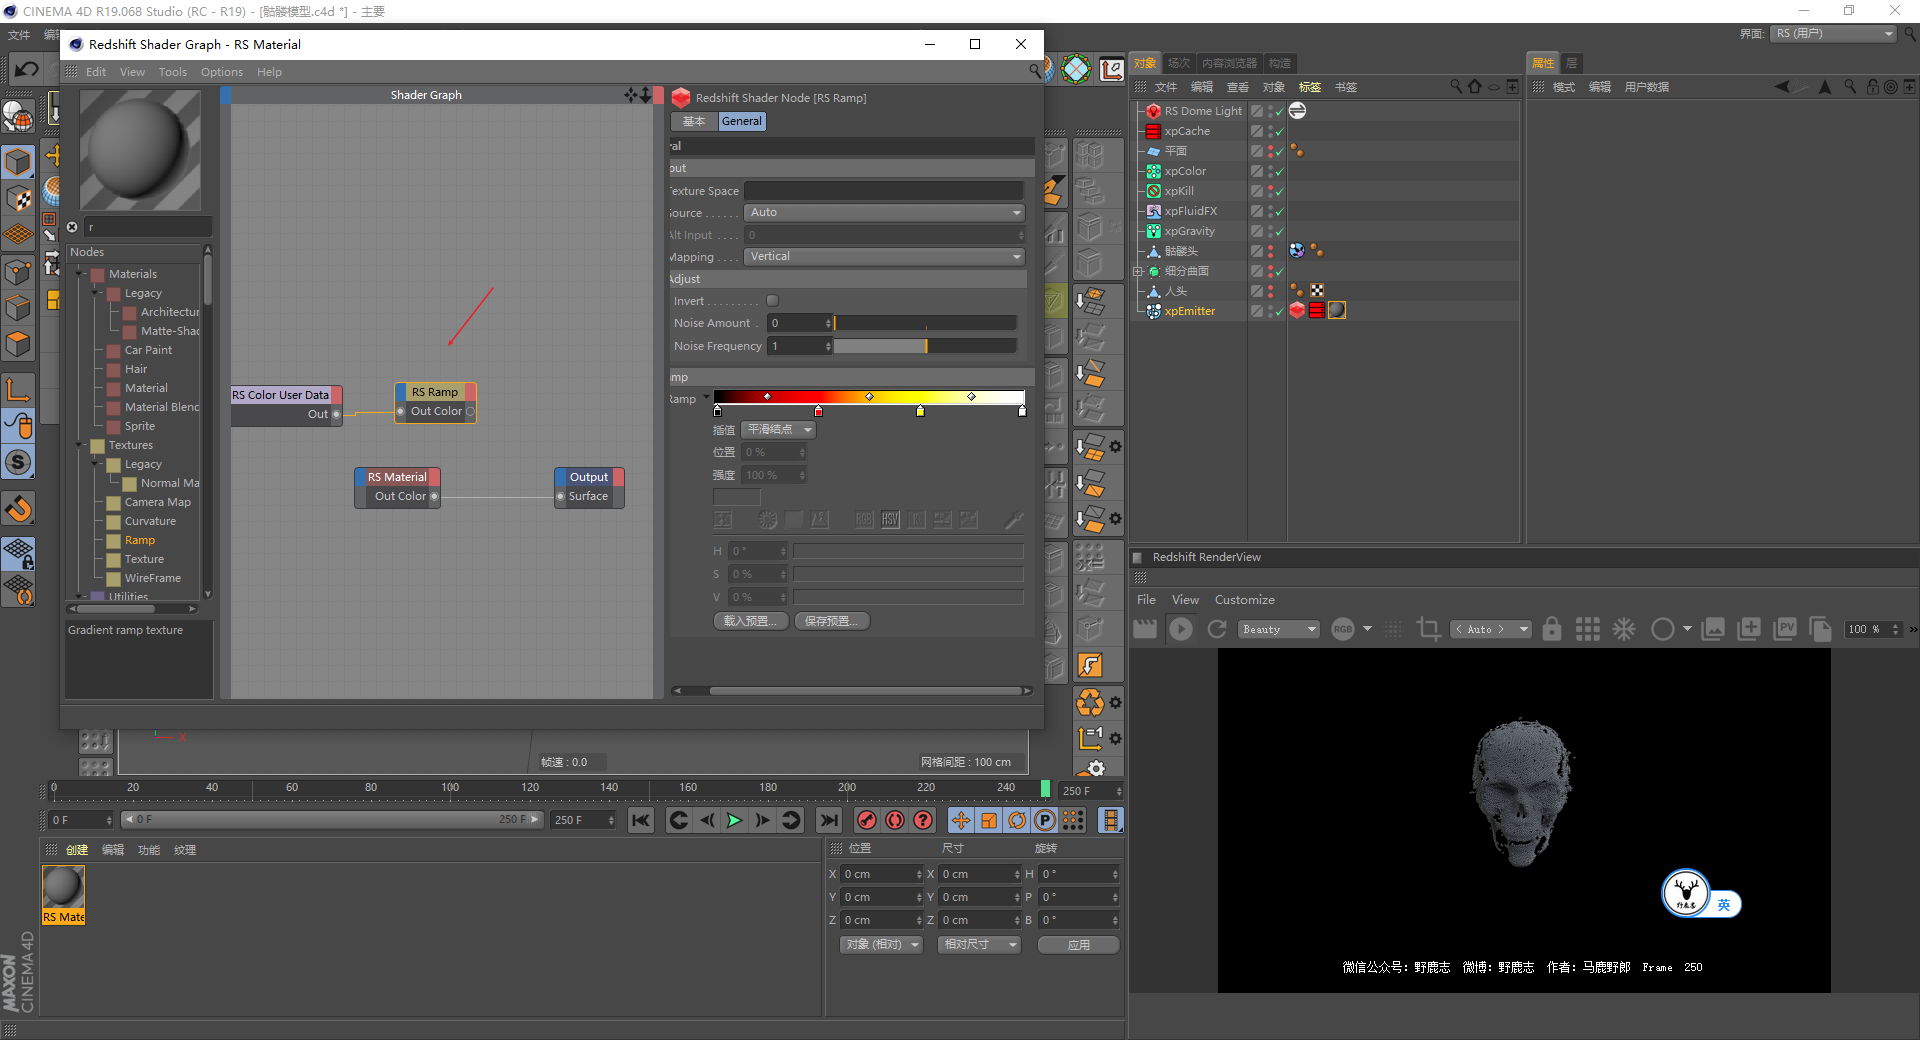Viewport: 1920px width, 1040px height.
Task: Toggle the Invert checkbox
Action: tap(772, 301)
